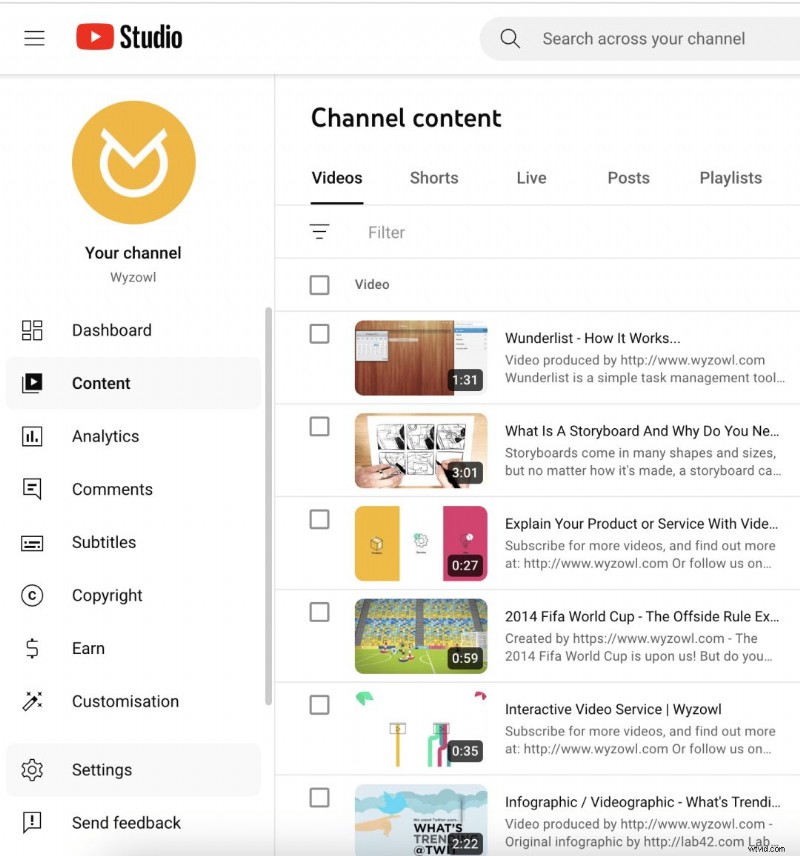Click the search across your channel field
The image size is (800, 856).
pos(640,39)
